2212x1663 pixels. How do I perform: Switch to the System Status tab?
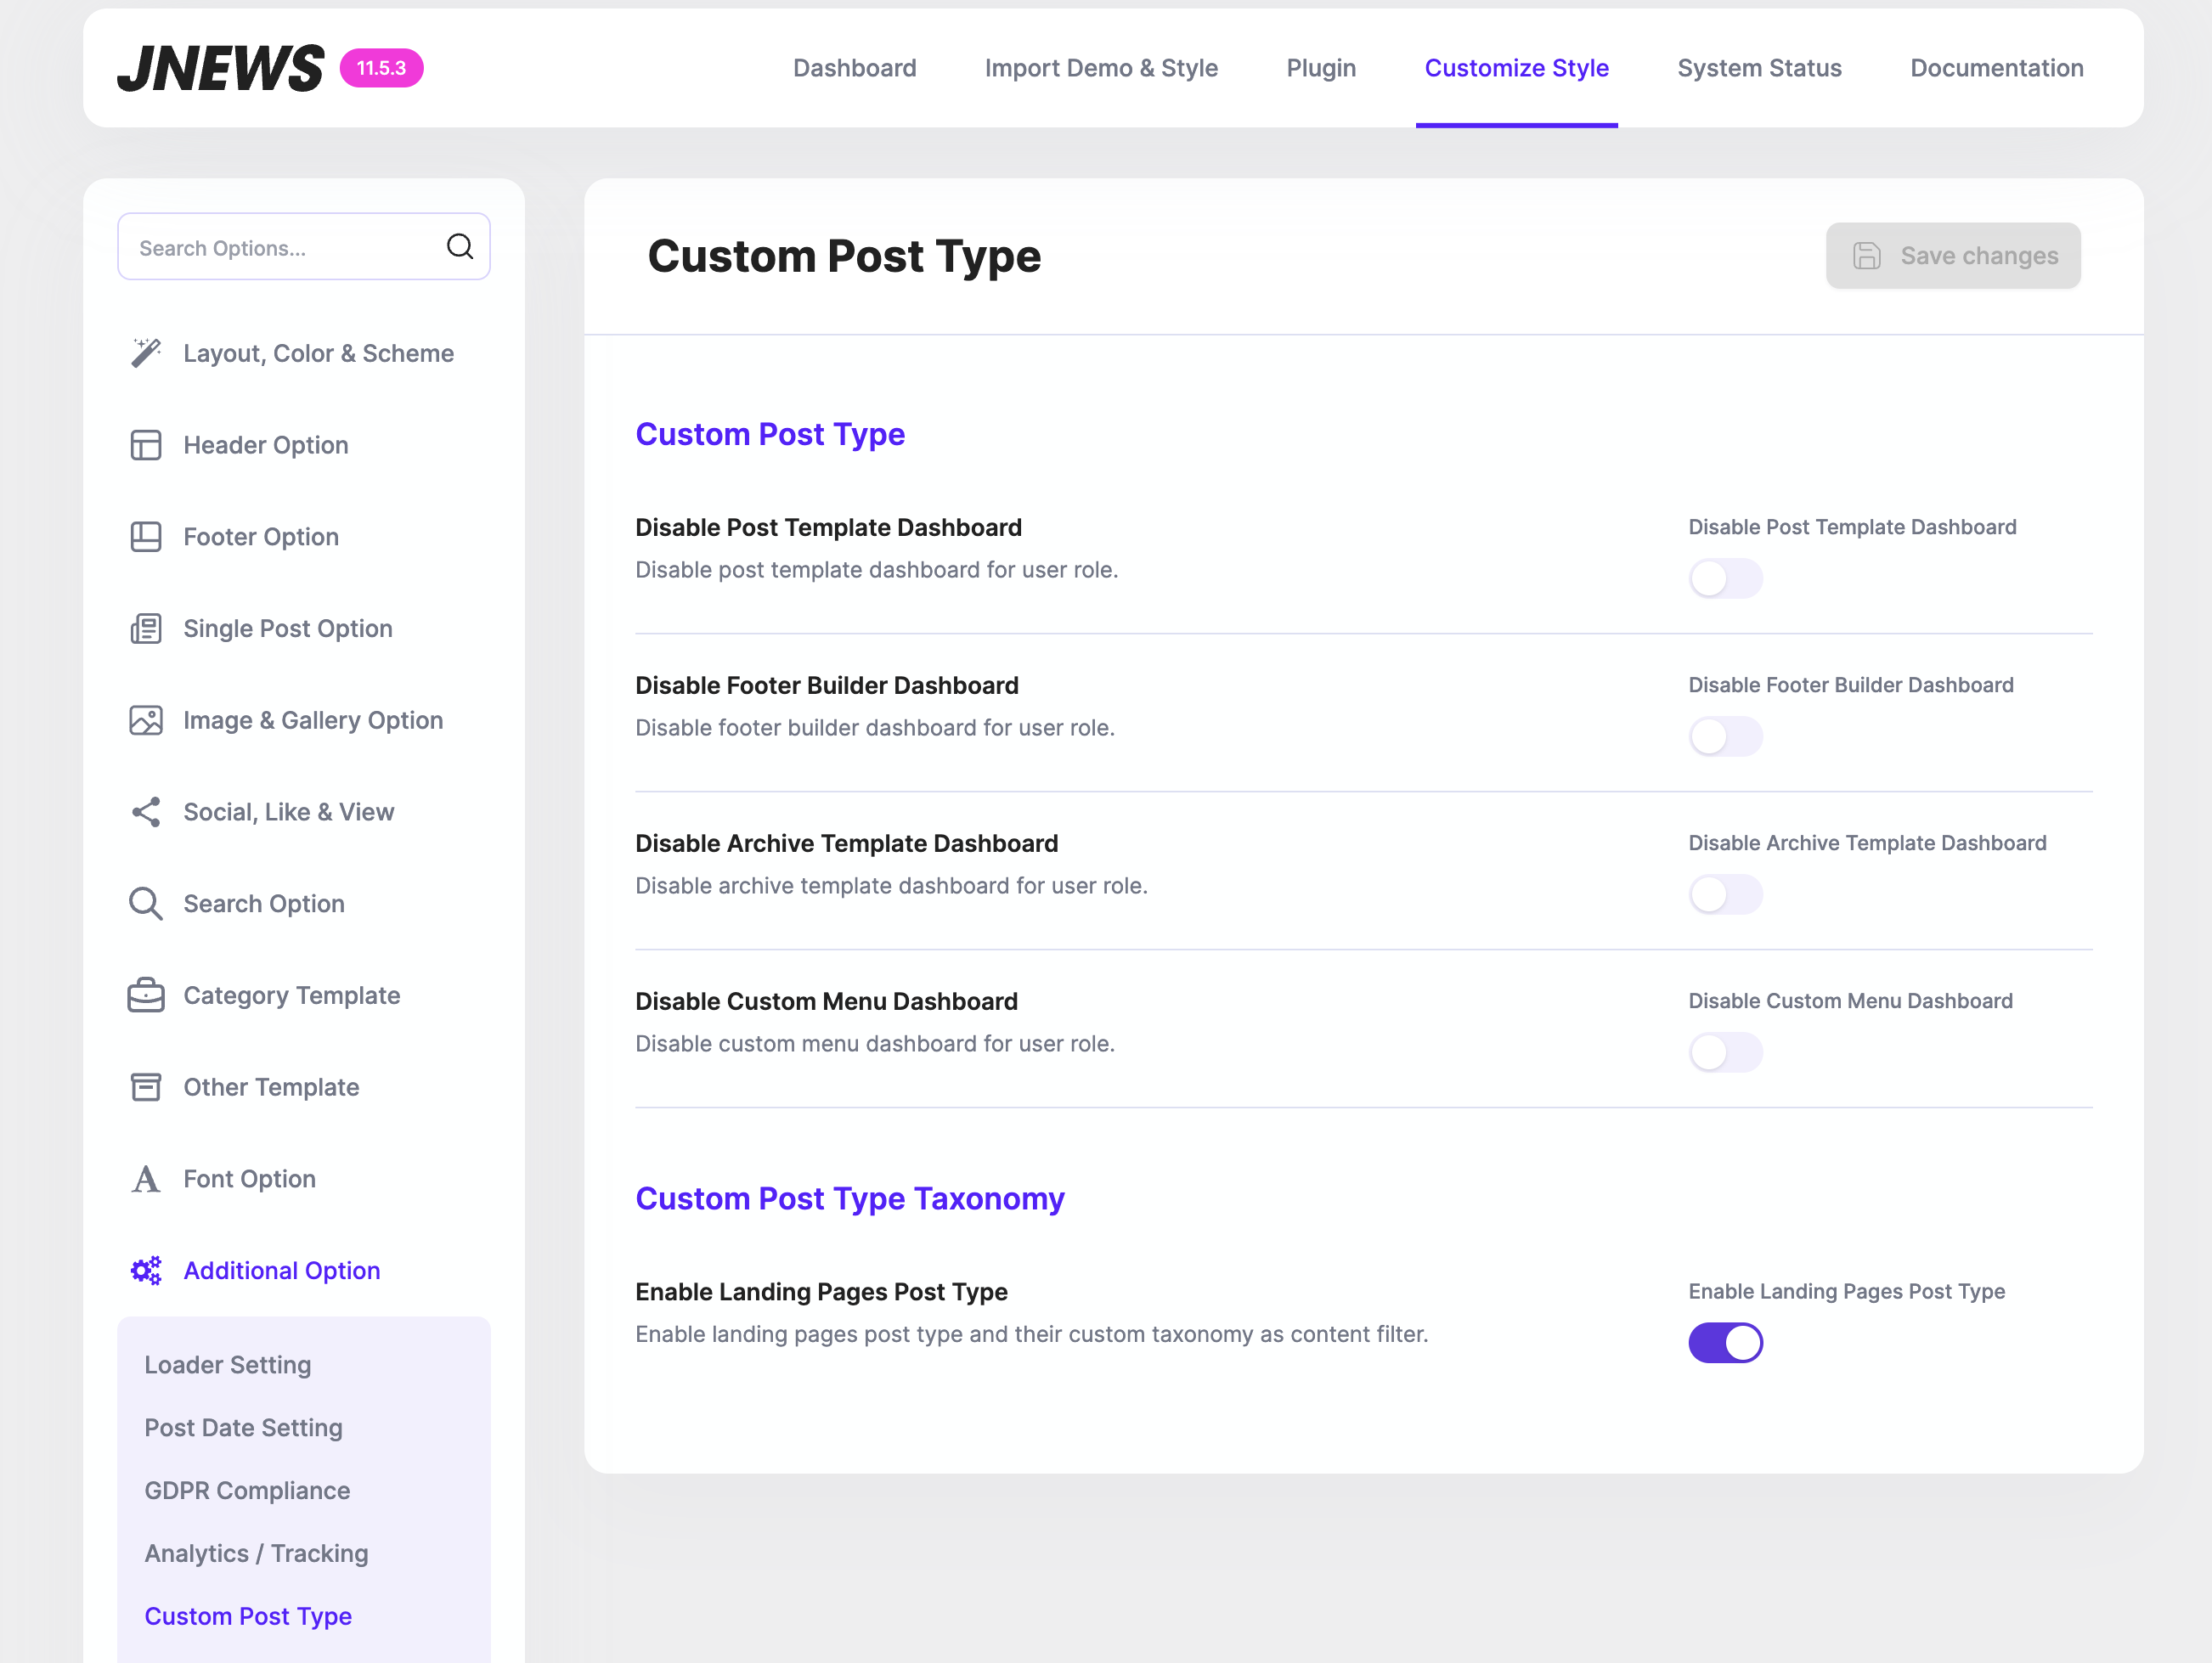[1759, 68]
